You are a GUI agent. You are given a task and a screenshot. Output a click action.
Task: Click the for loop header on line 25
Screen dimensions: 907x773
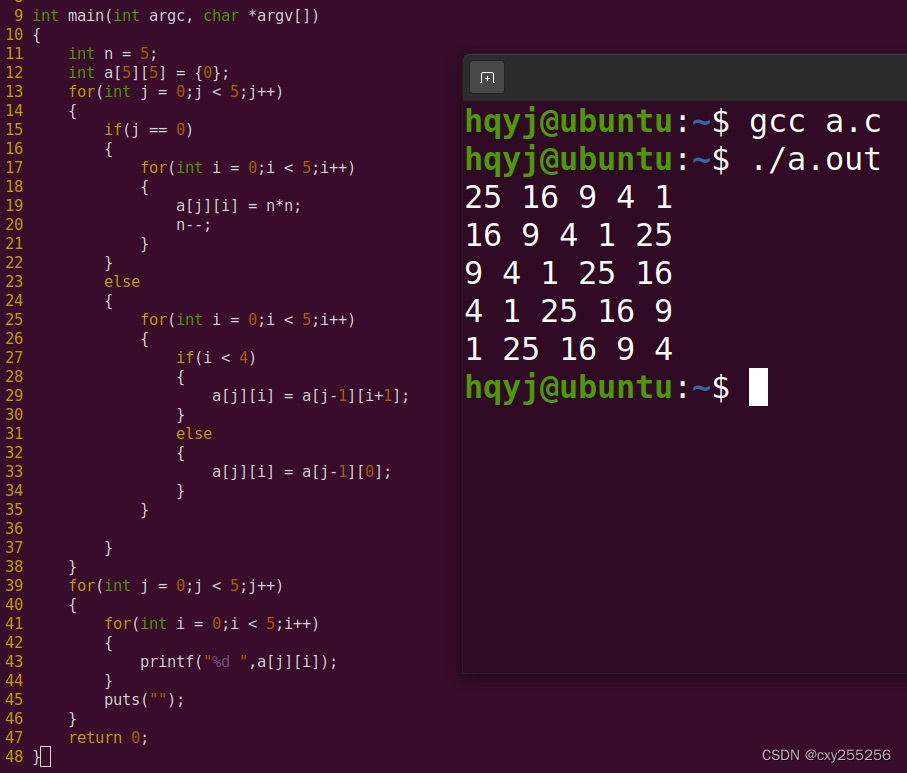pyautogui.click(x=248, y=320)
